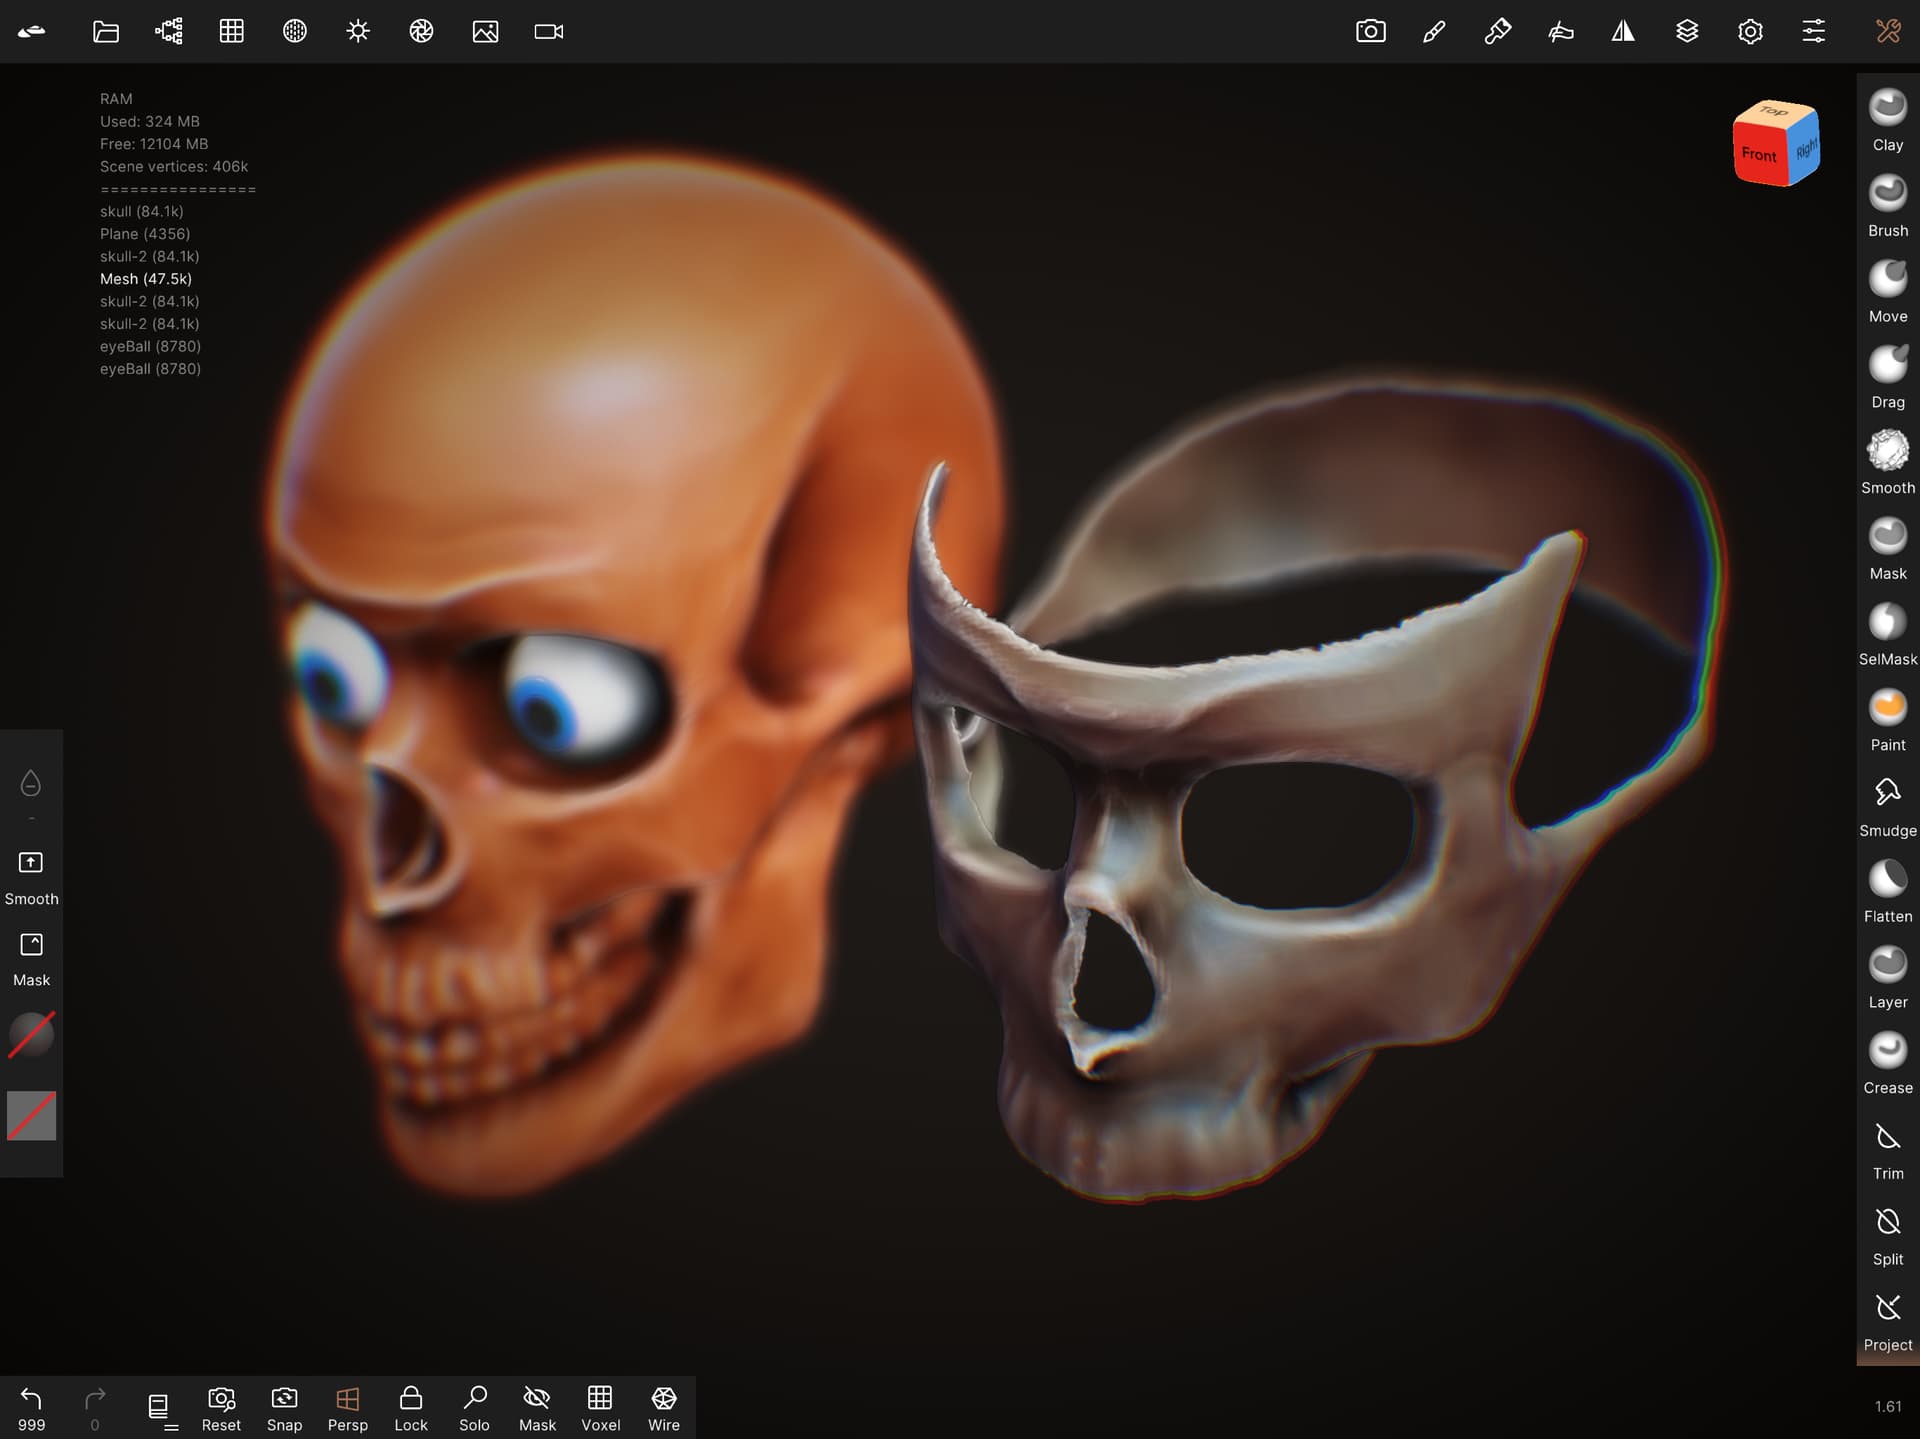The image size is (1920, 1439).
Task: Select skull (84.1k) in mesh list
Action: click(141, 211)
